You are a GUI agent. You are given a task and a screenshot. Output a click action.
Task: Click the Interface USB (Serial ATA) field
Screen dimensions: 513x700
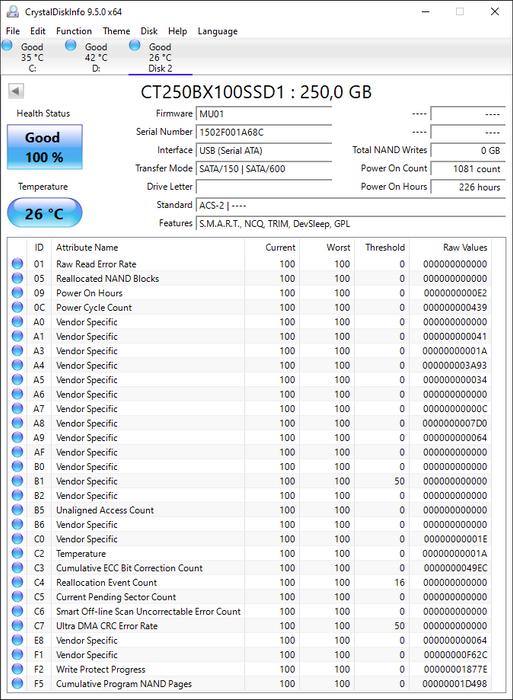point(263,150)
